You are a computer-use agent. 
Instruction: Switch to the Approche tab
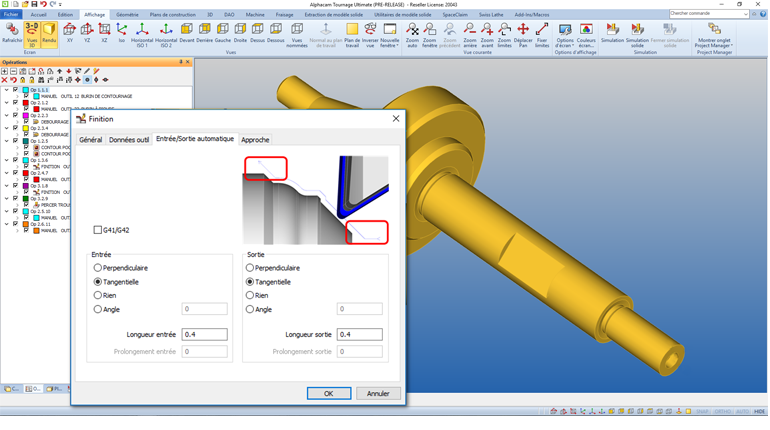255,140
